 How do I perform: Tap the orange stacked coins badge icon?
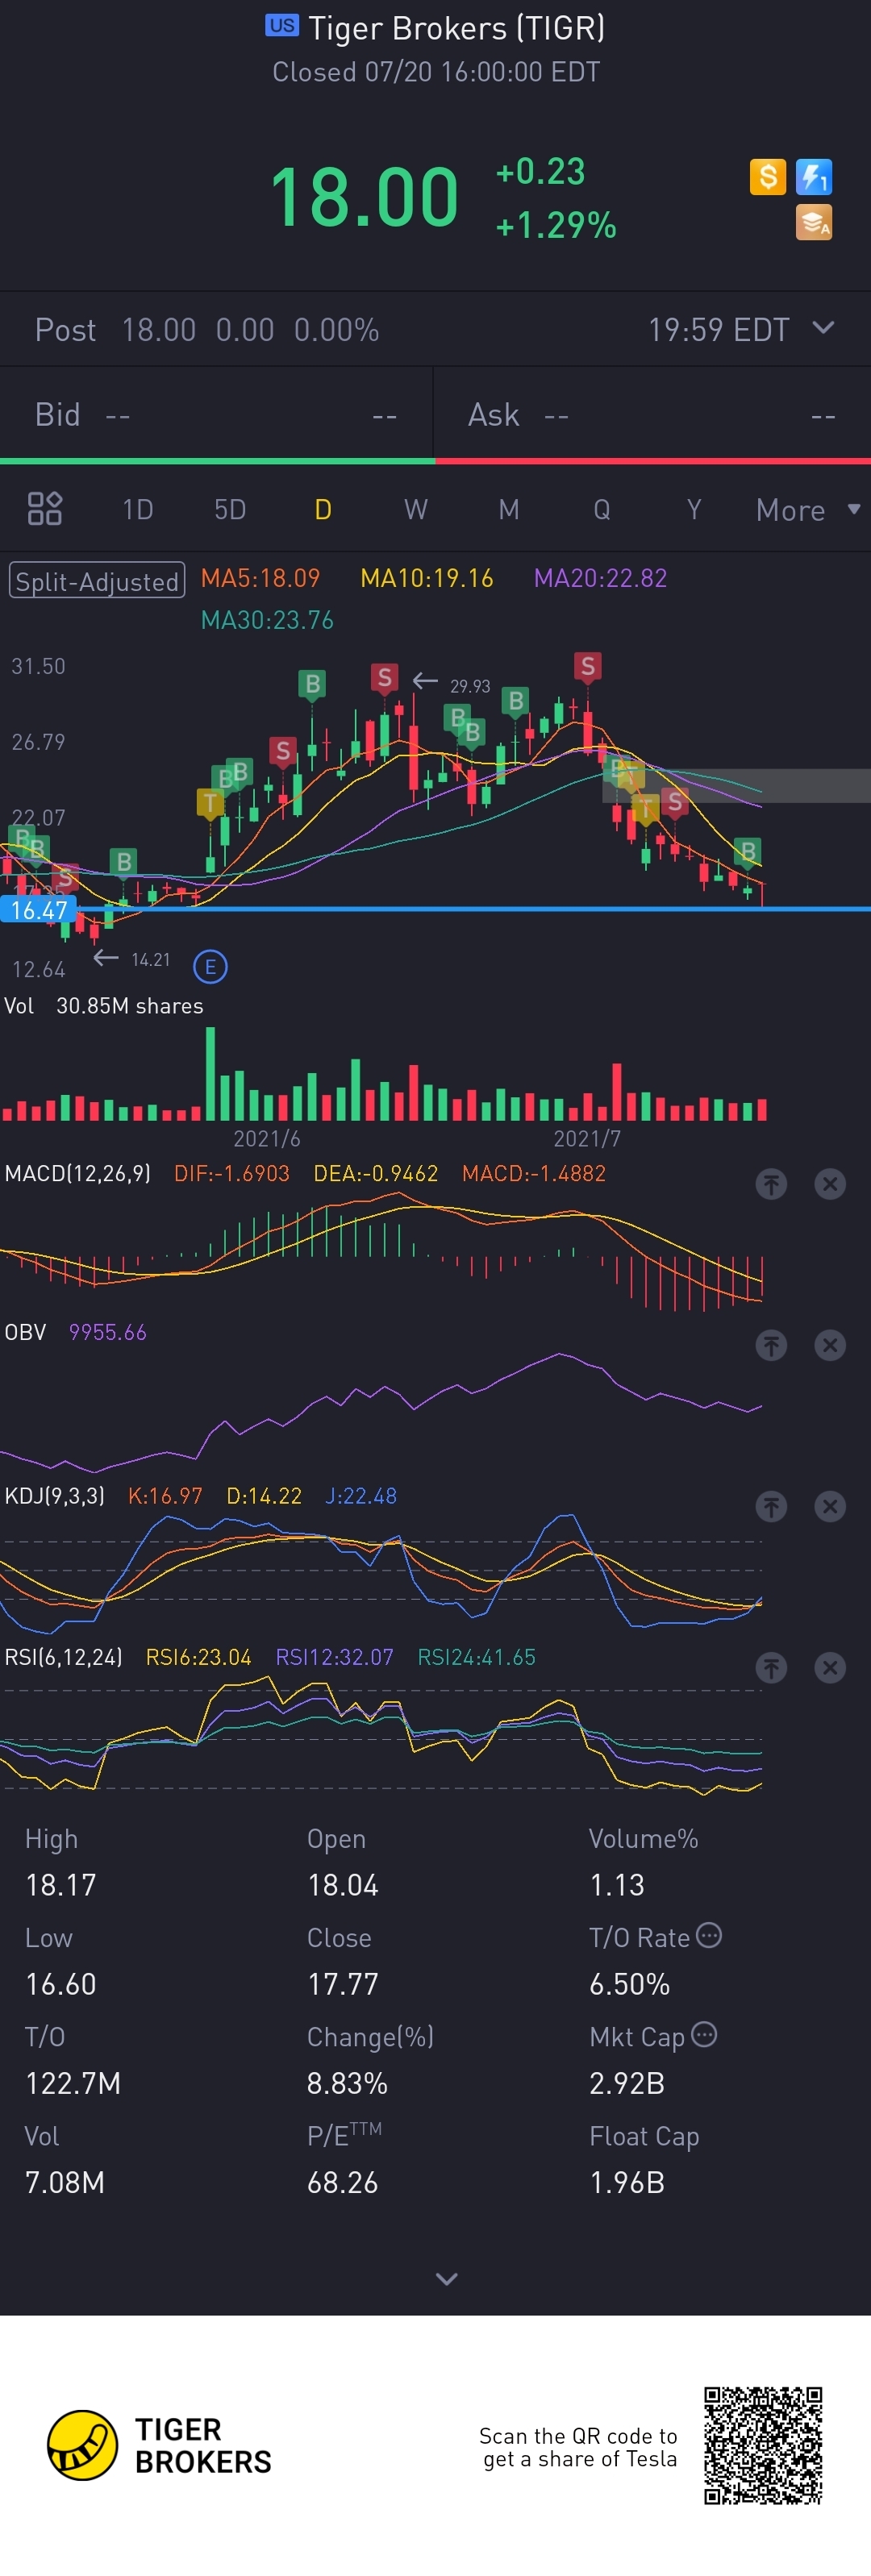(814, 223)
